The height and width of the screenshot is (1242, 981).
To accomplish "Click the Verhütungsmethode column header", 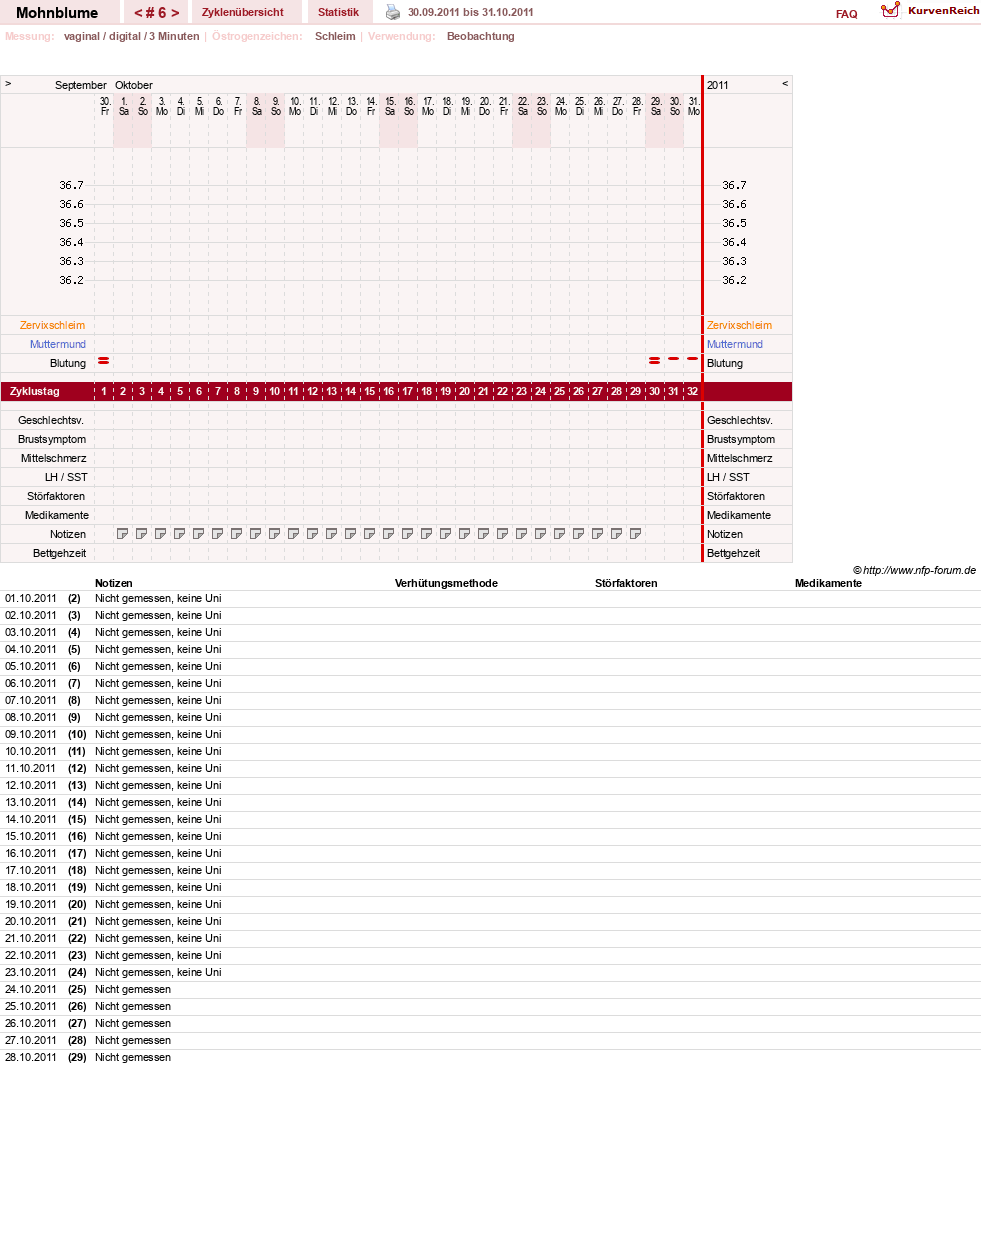I will tap(446, 583).
